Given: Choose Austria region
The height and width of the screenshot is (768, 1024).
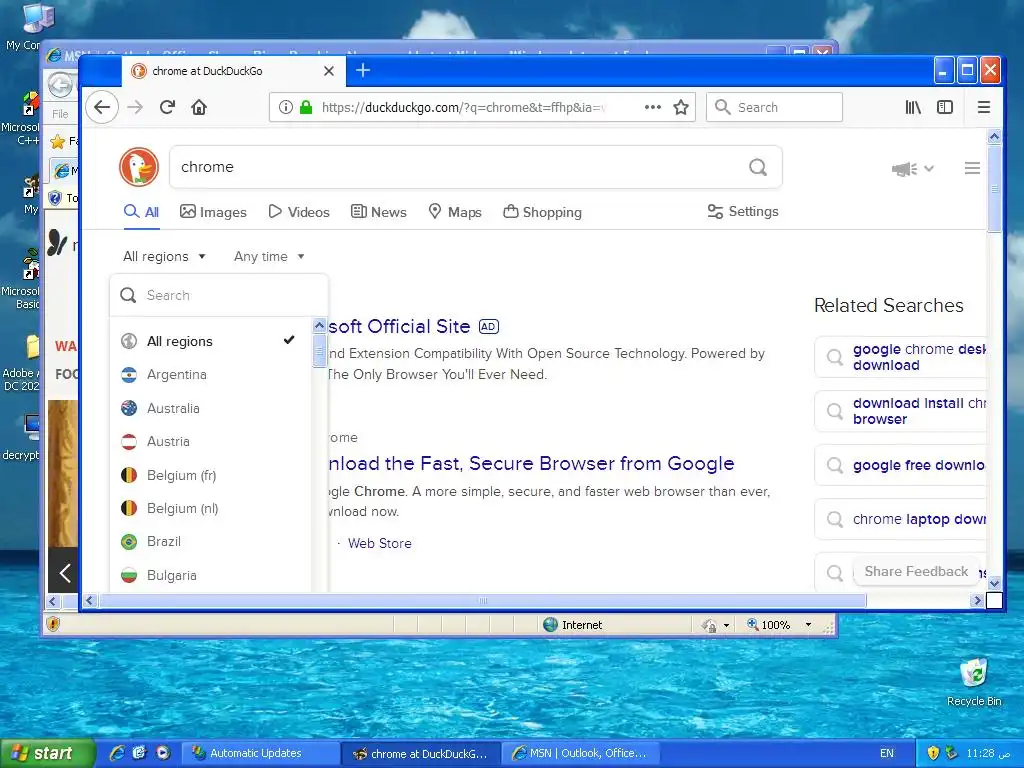Looking at the screenshot, I should pos(210,441).
